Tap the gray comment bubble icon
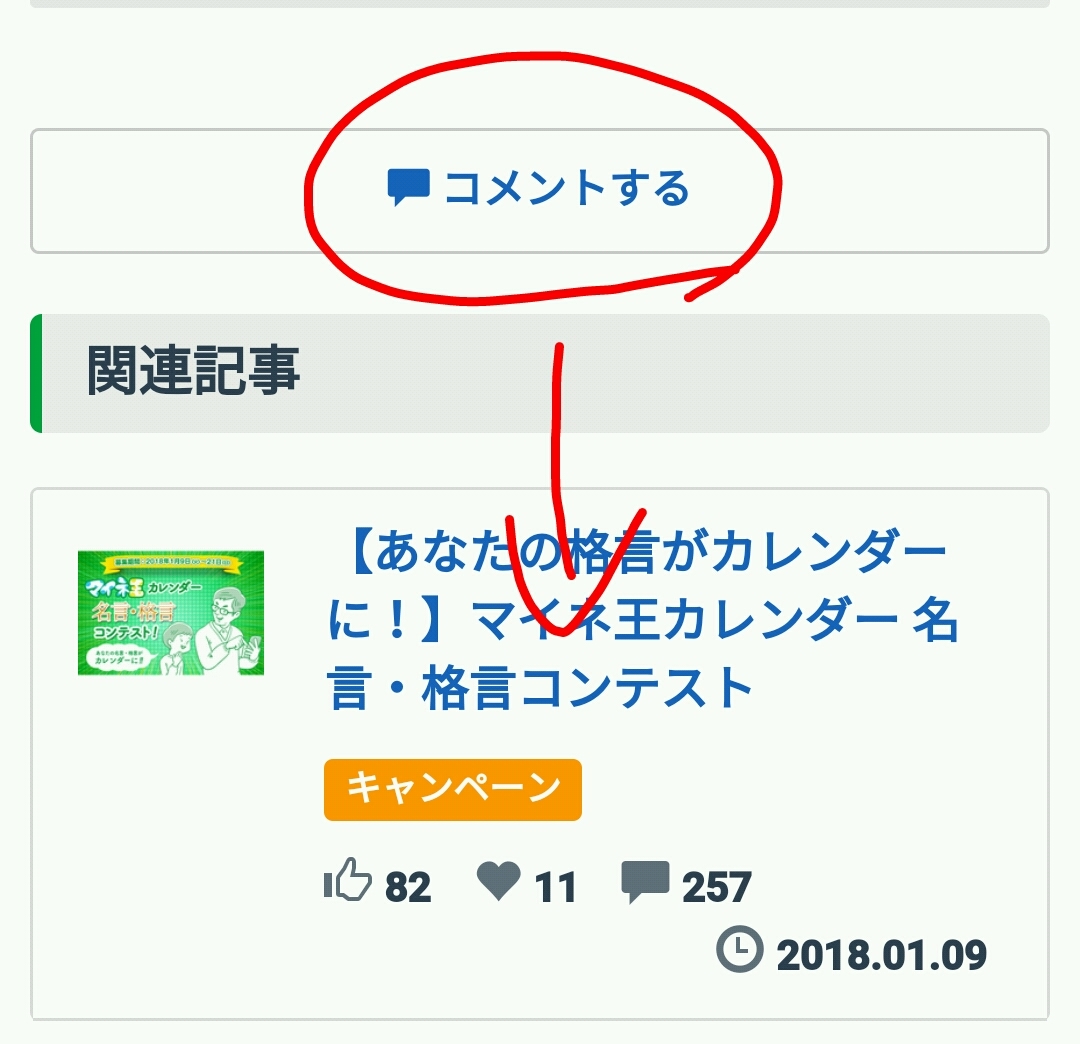The image size is (1080, 1044). 645,881
